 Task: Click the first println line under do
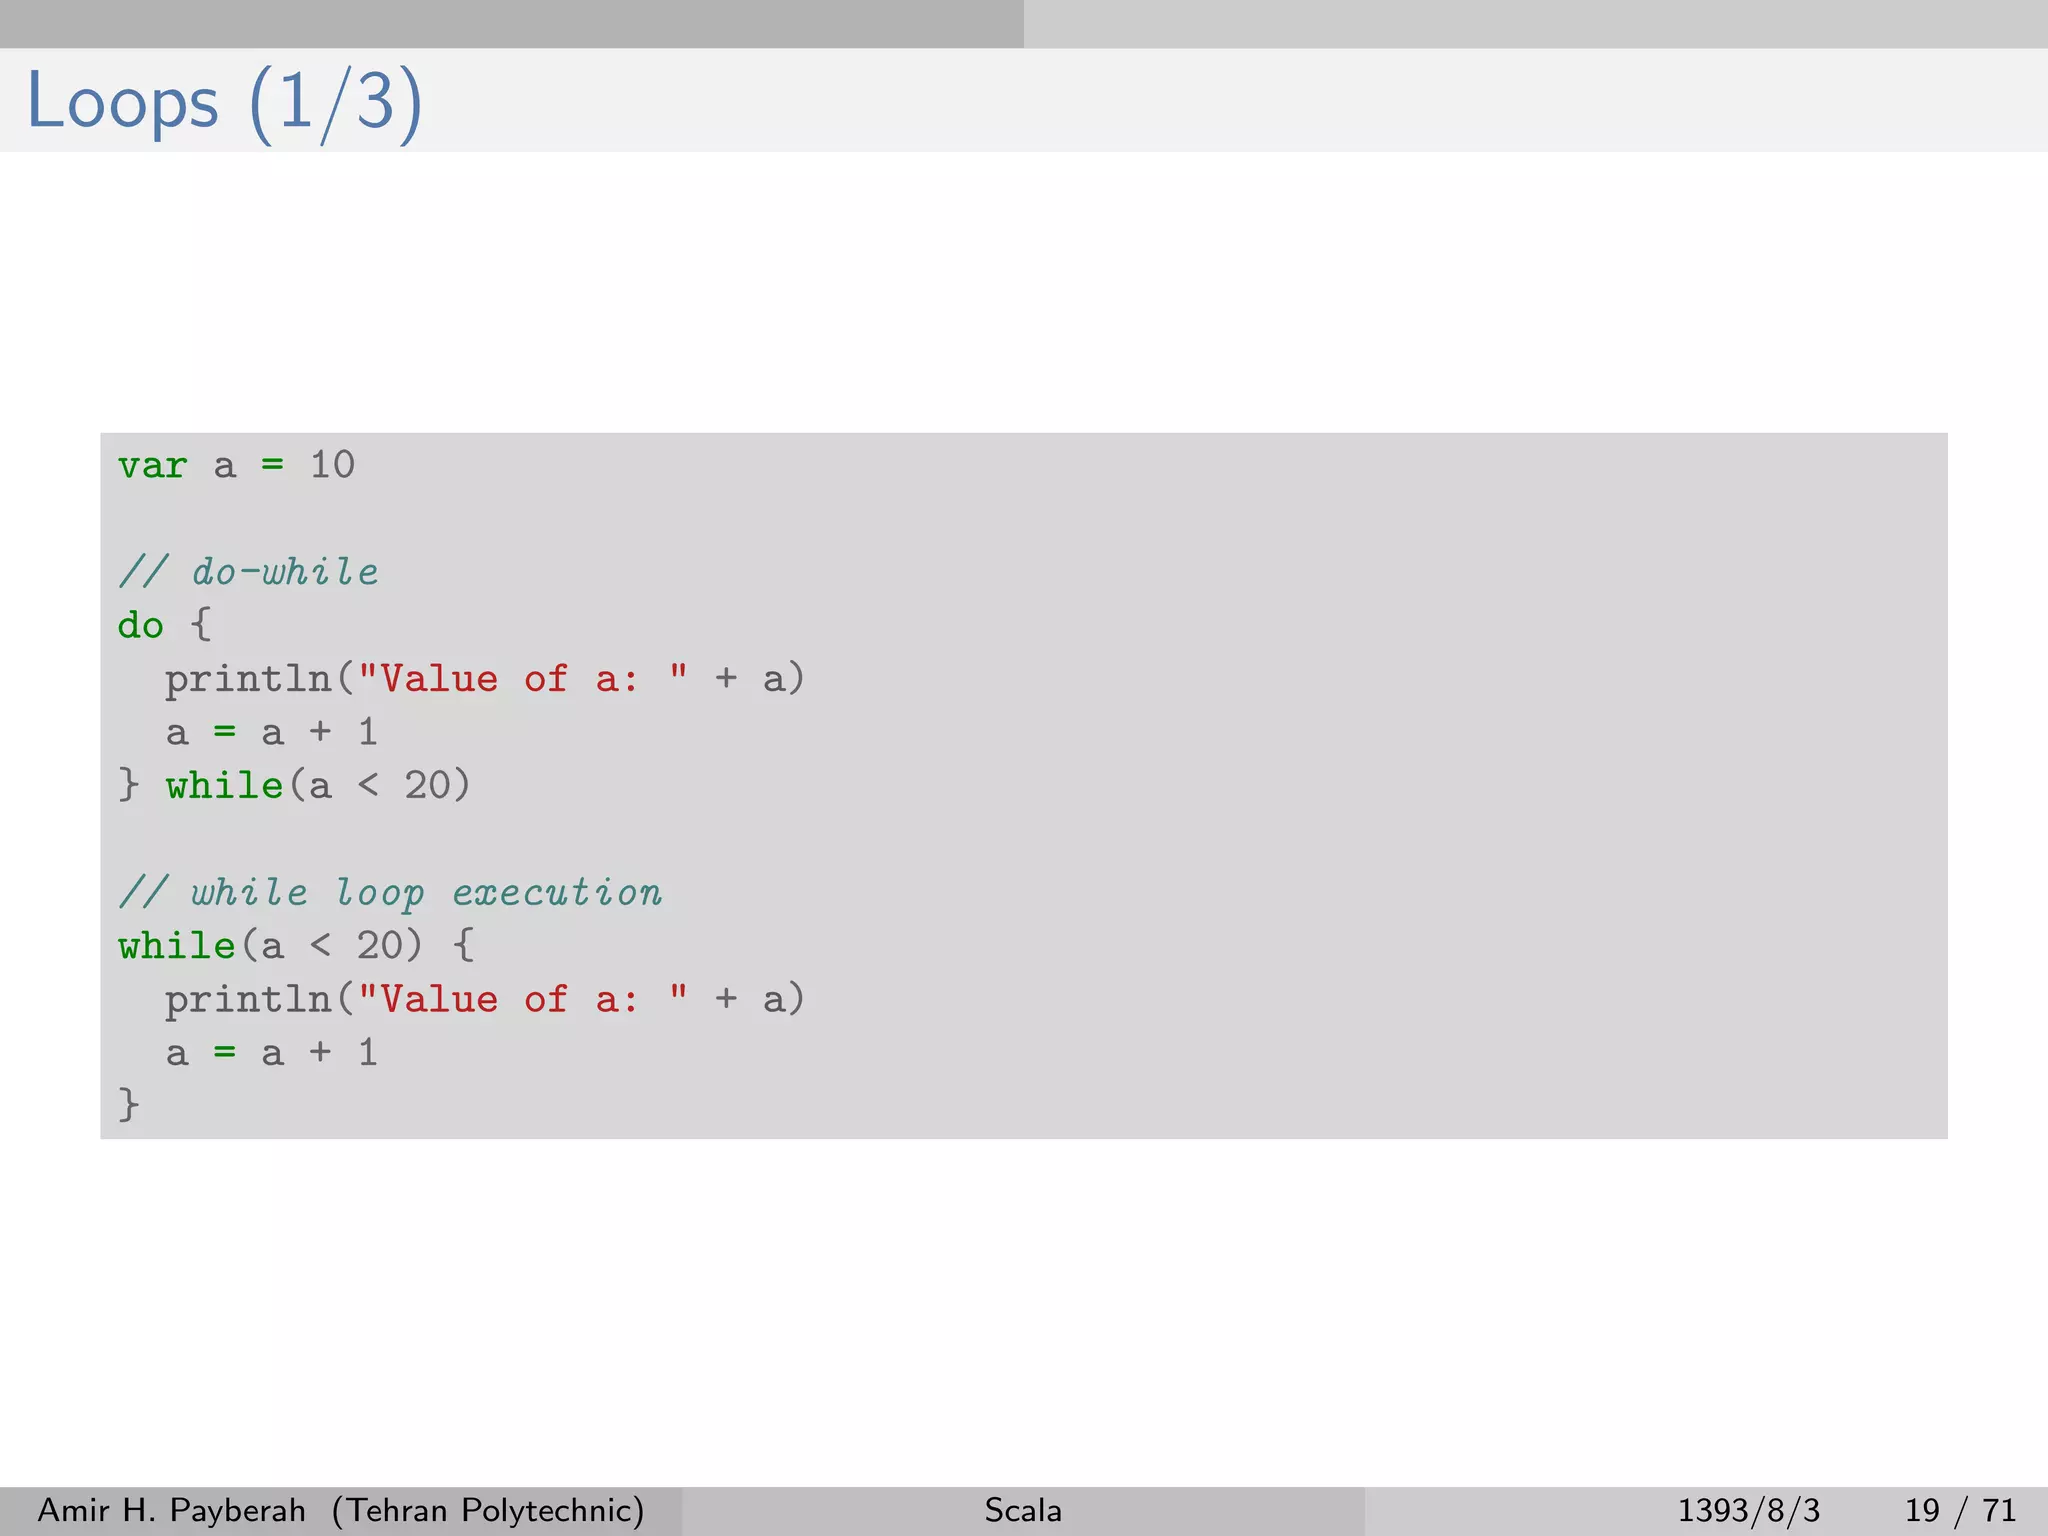pos(485,679)
